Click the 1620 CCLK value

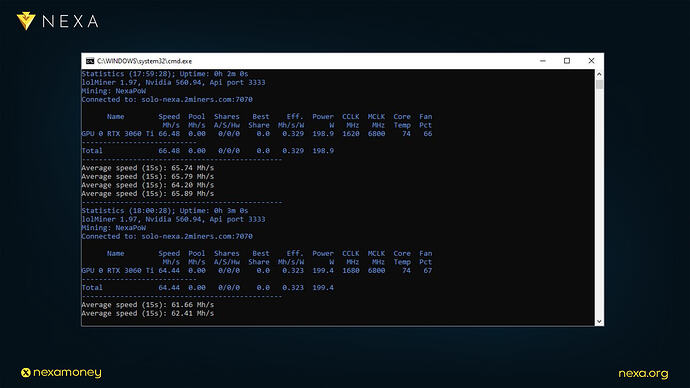click(x=351, y=134)
